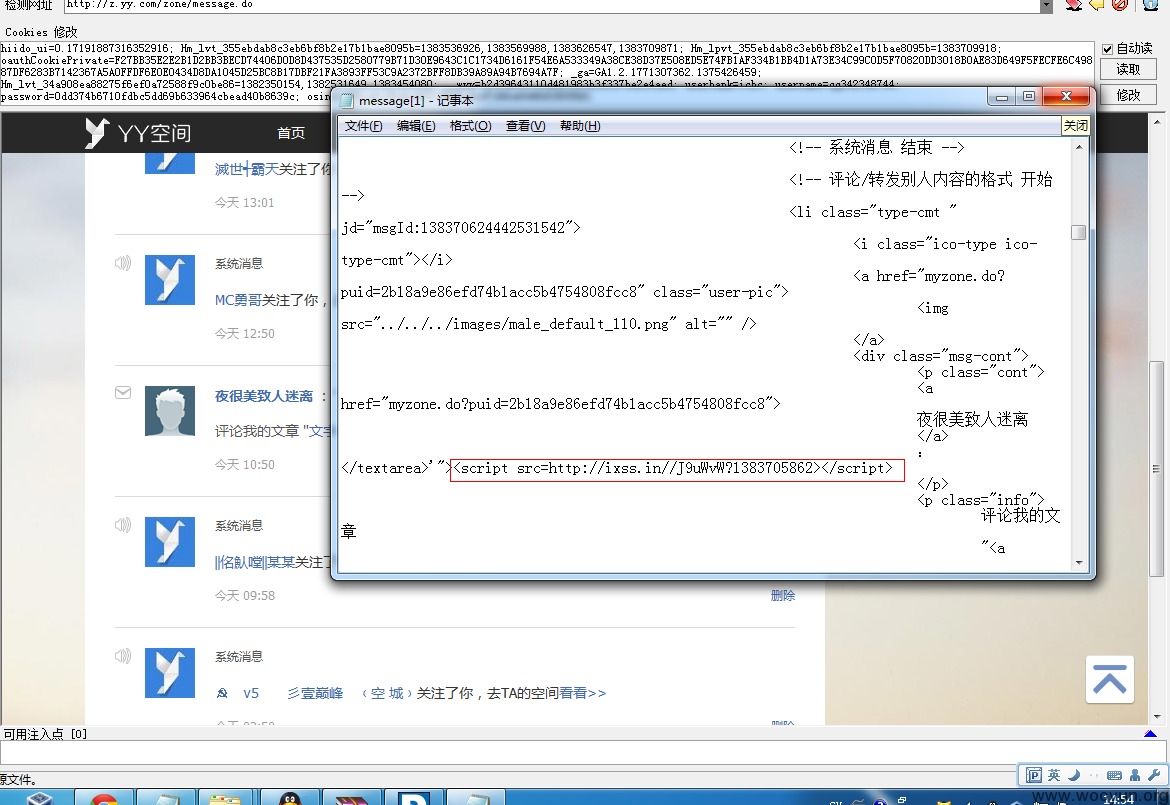Open Notepad 文件(F) menu
1170x805 pixels.
pos(363,126)
